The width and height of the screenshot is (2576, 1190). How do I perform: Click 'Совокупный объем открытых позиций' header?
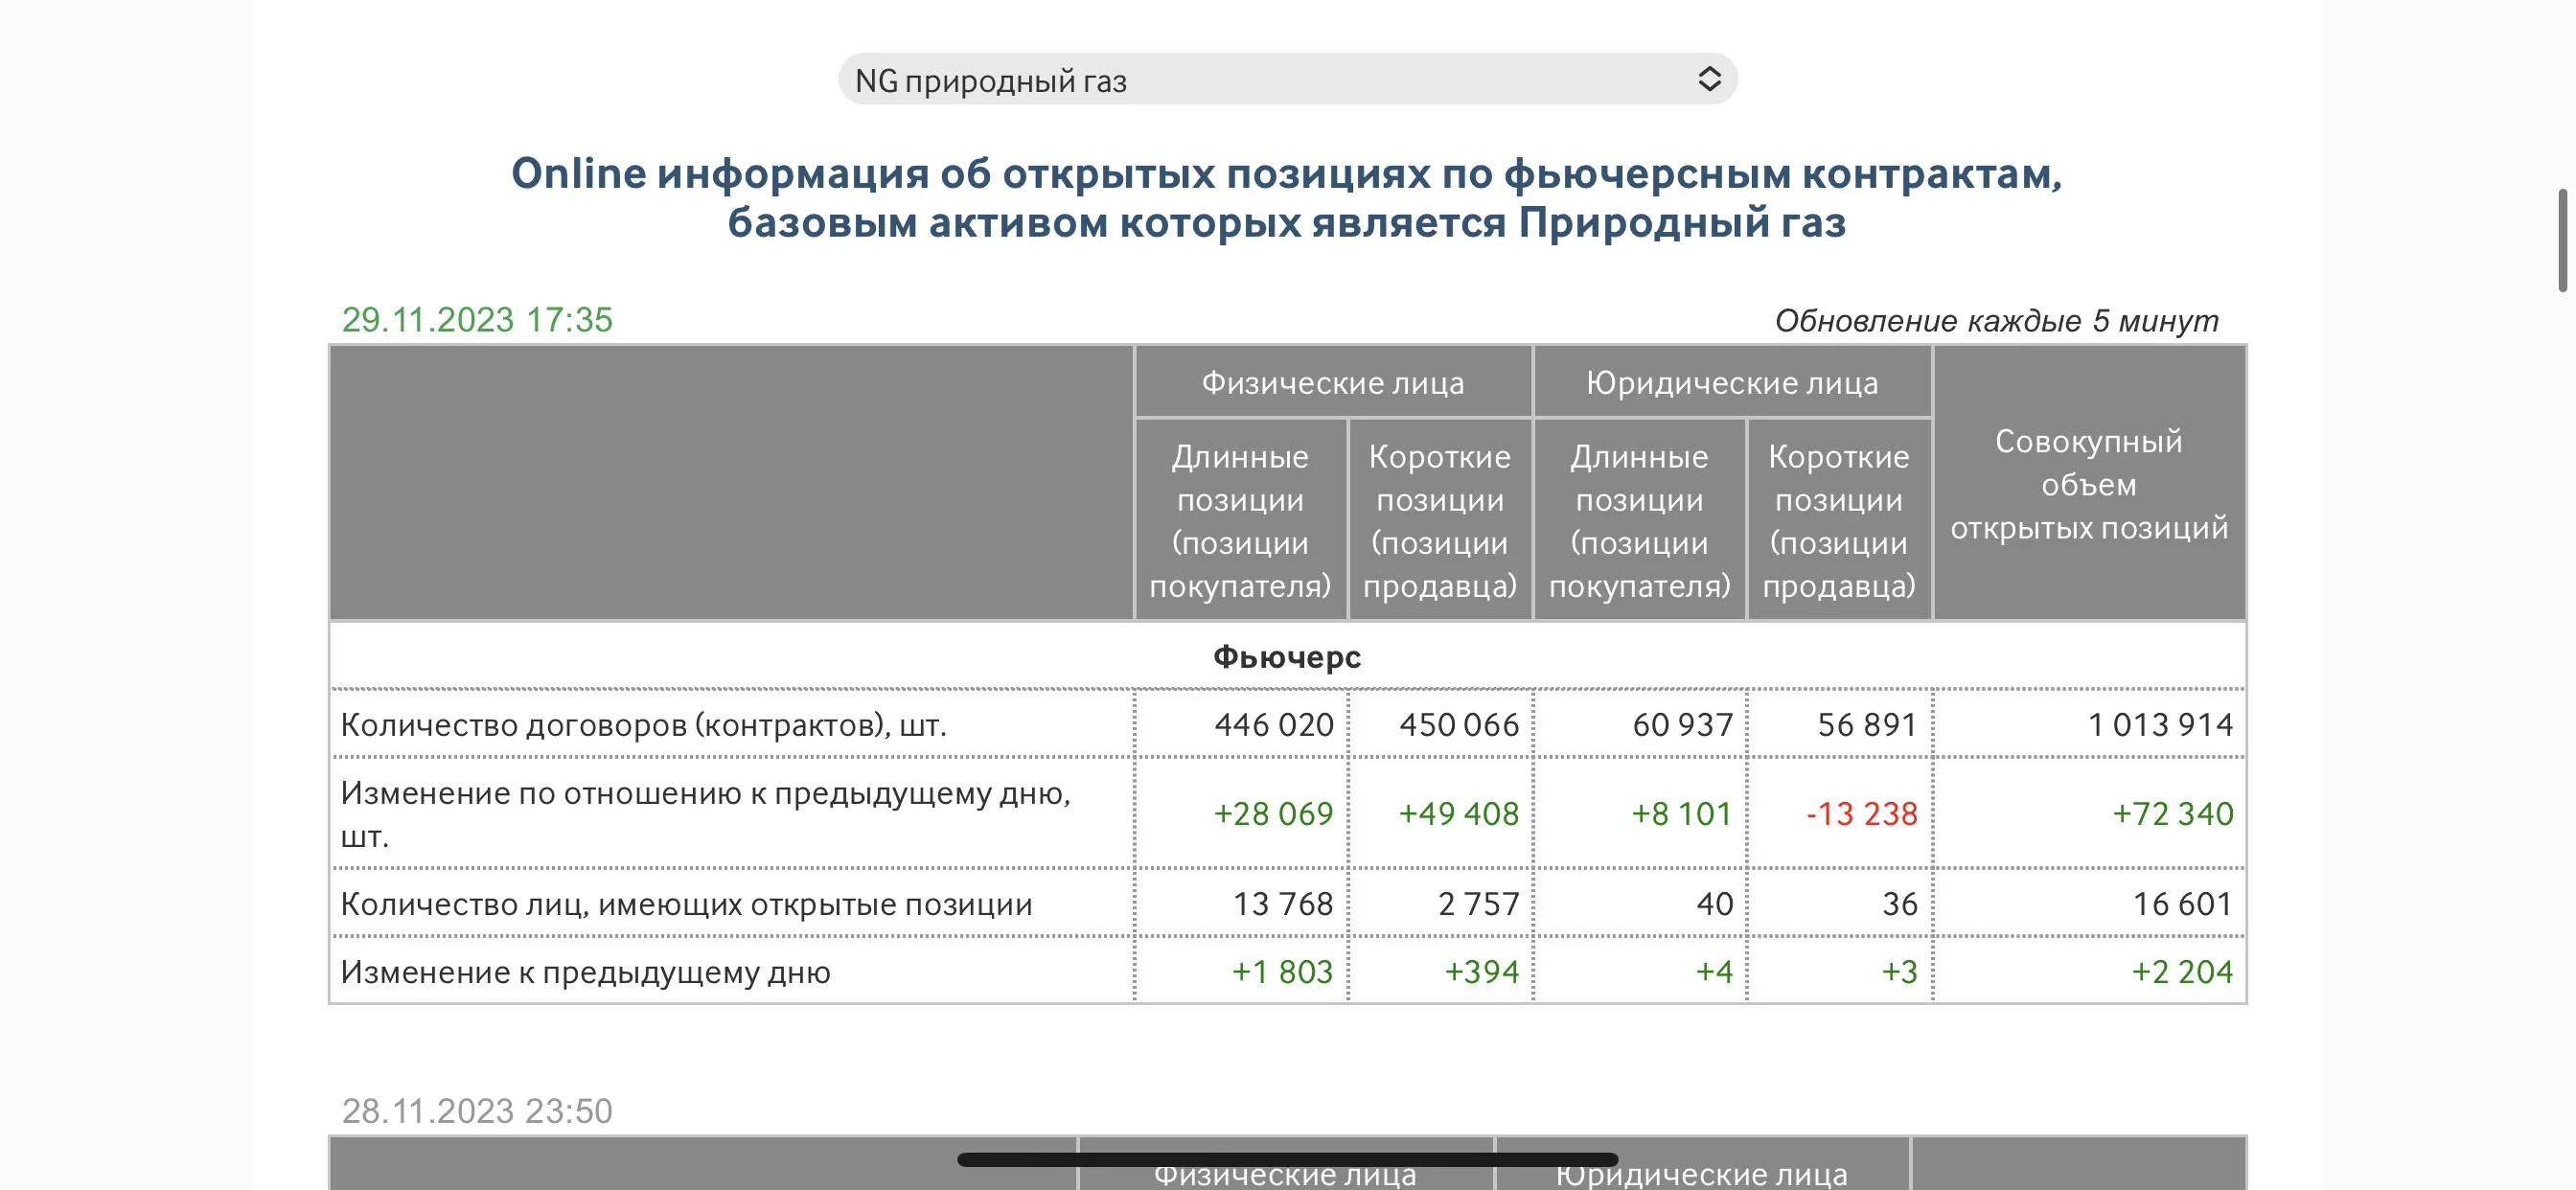[2089, 484]
